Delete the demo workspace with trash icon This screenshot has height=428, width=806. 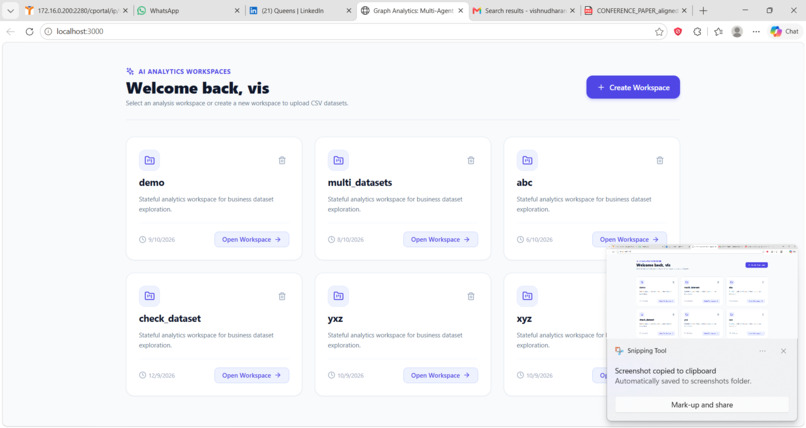point(282,160)
